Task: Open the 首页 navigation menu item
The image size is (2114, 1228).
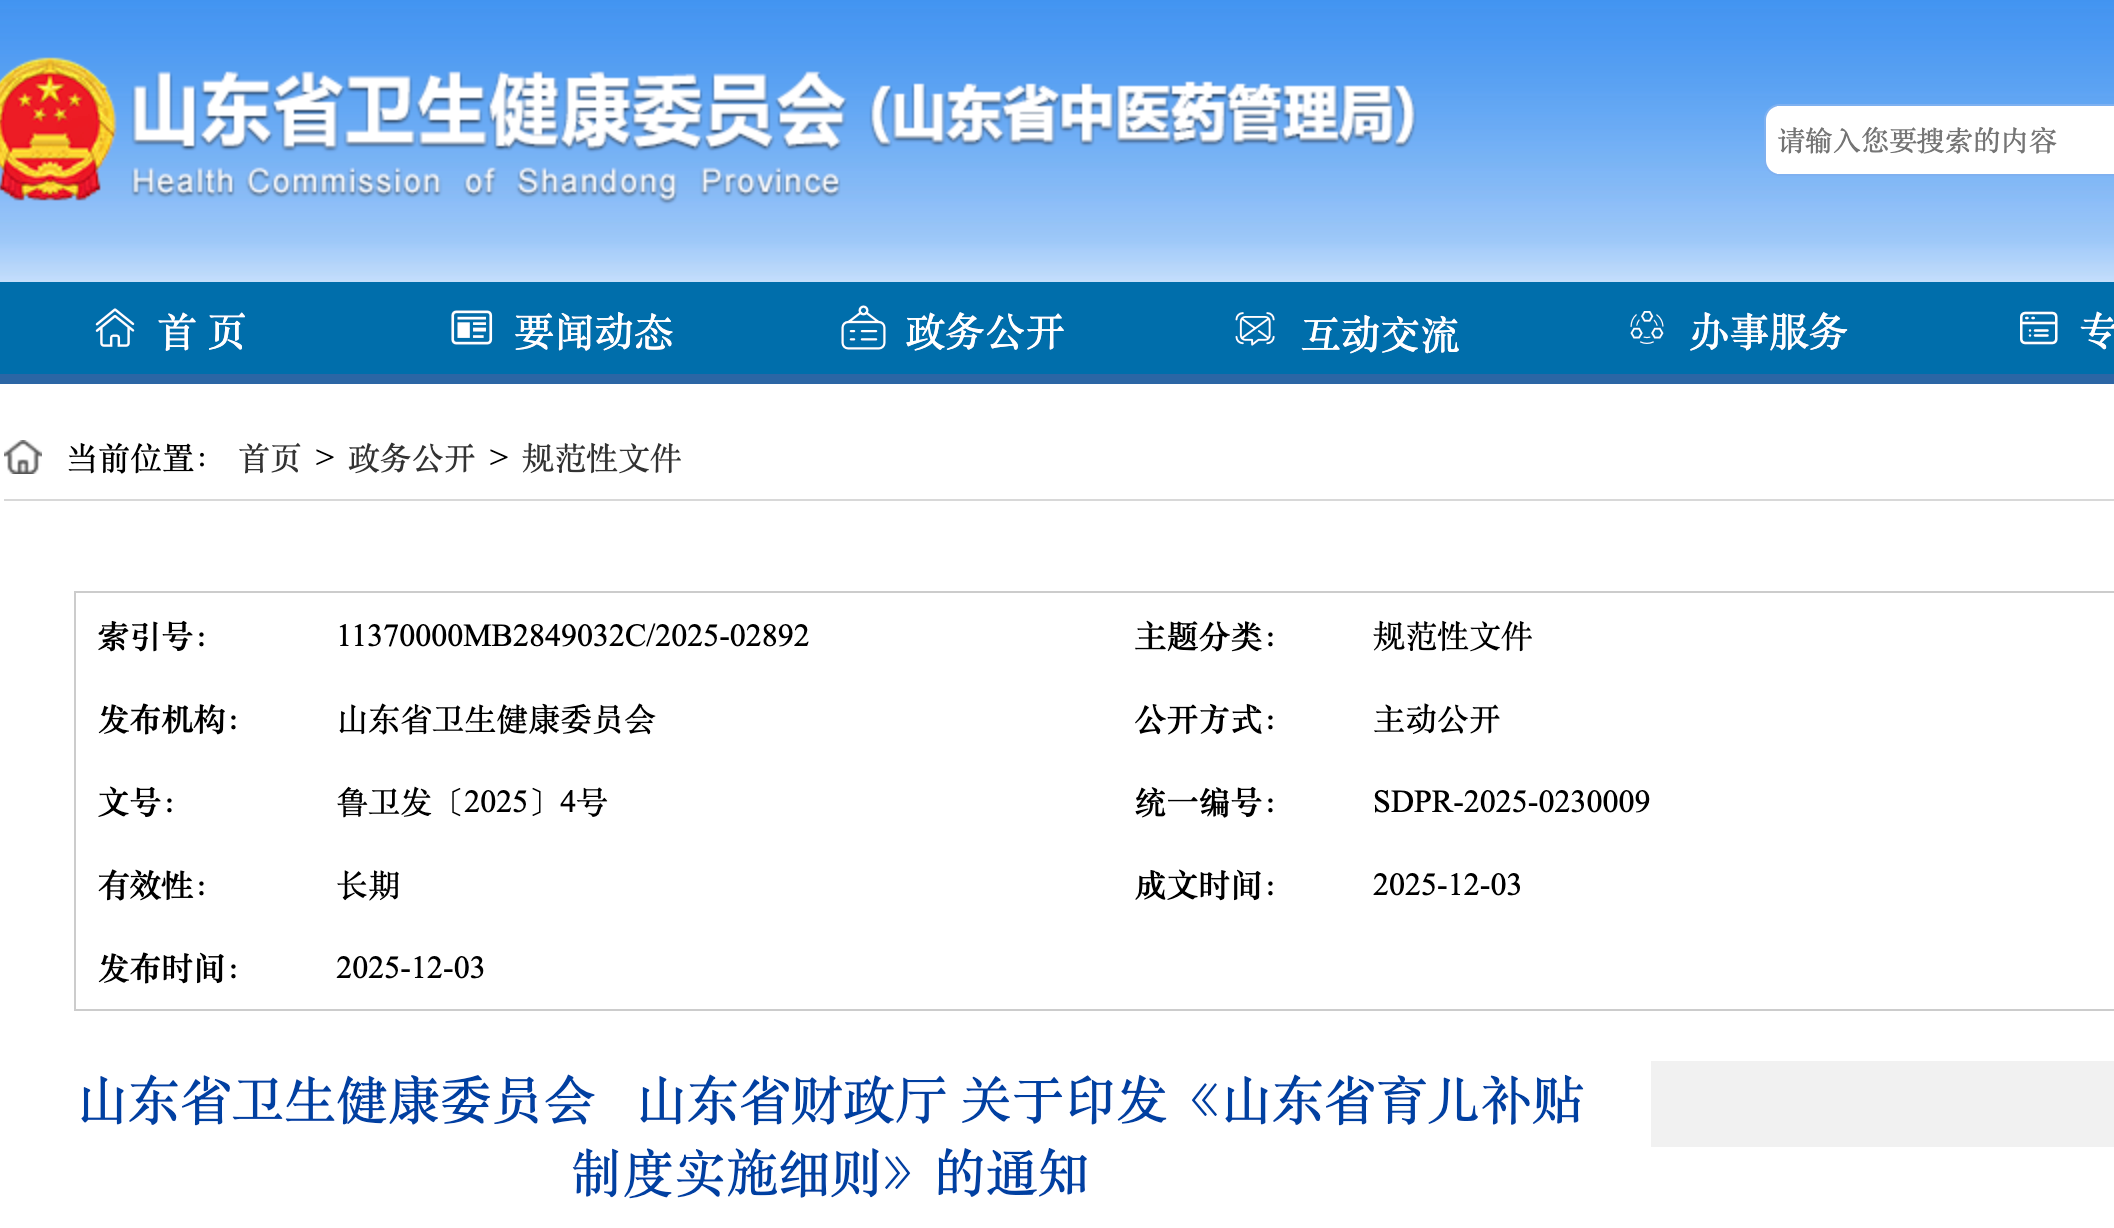Action: [201, 332]
